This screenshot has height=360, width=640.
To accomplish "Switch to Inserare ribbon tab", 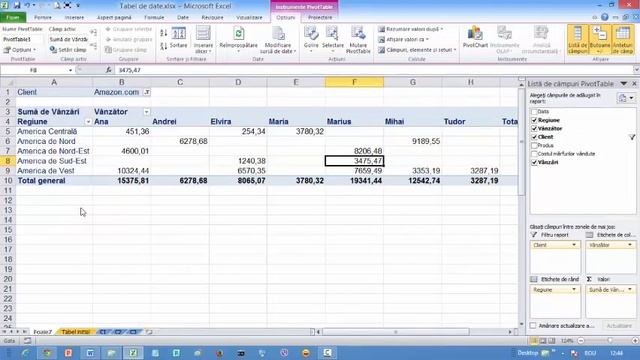I will pos(74,18).
